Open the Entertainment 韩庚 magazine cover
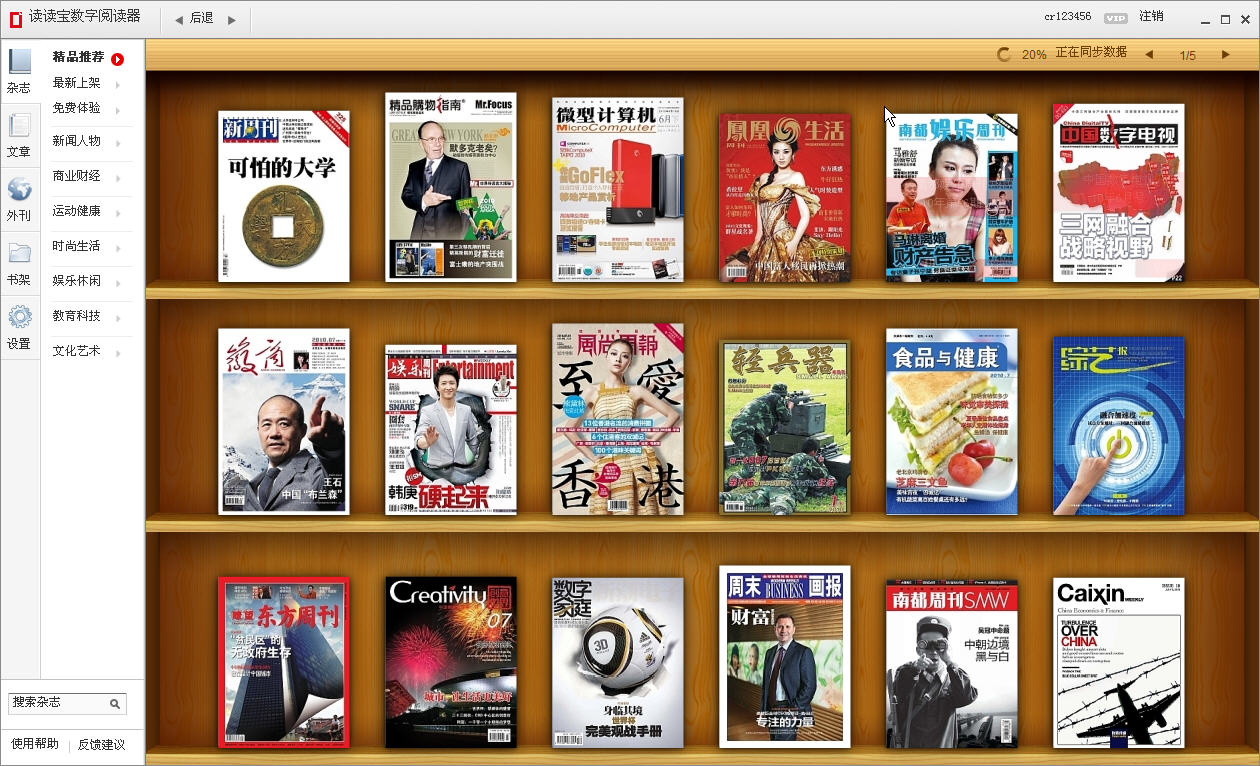The image size is (1260, 766). click(451, 430)
